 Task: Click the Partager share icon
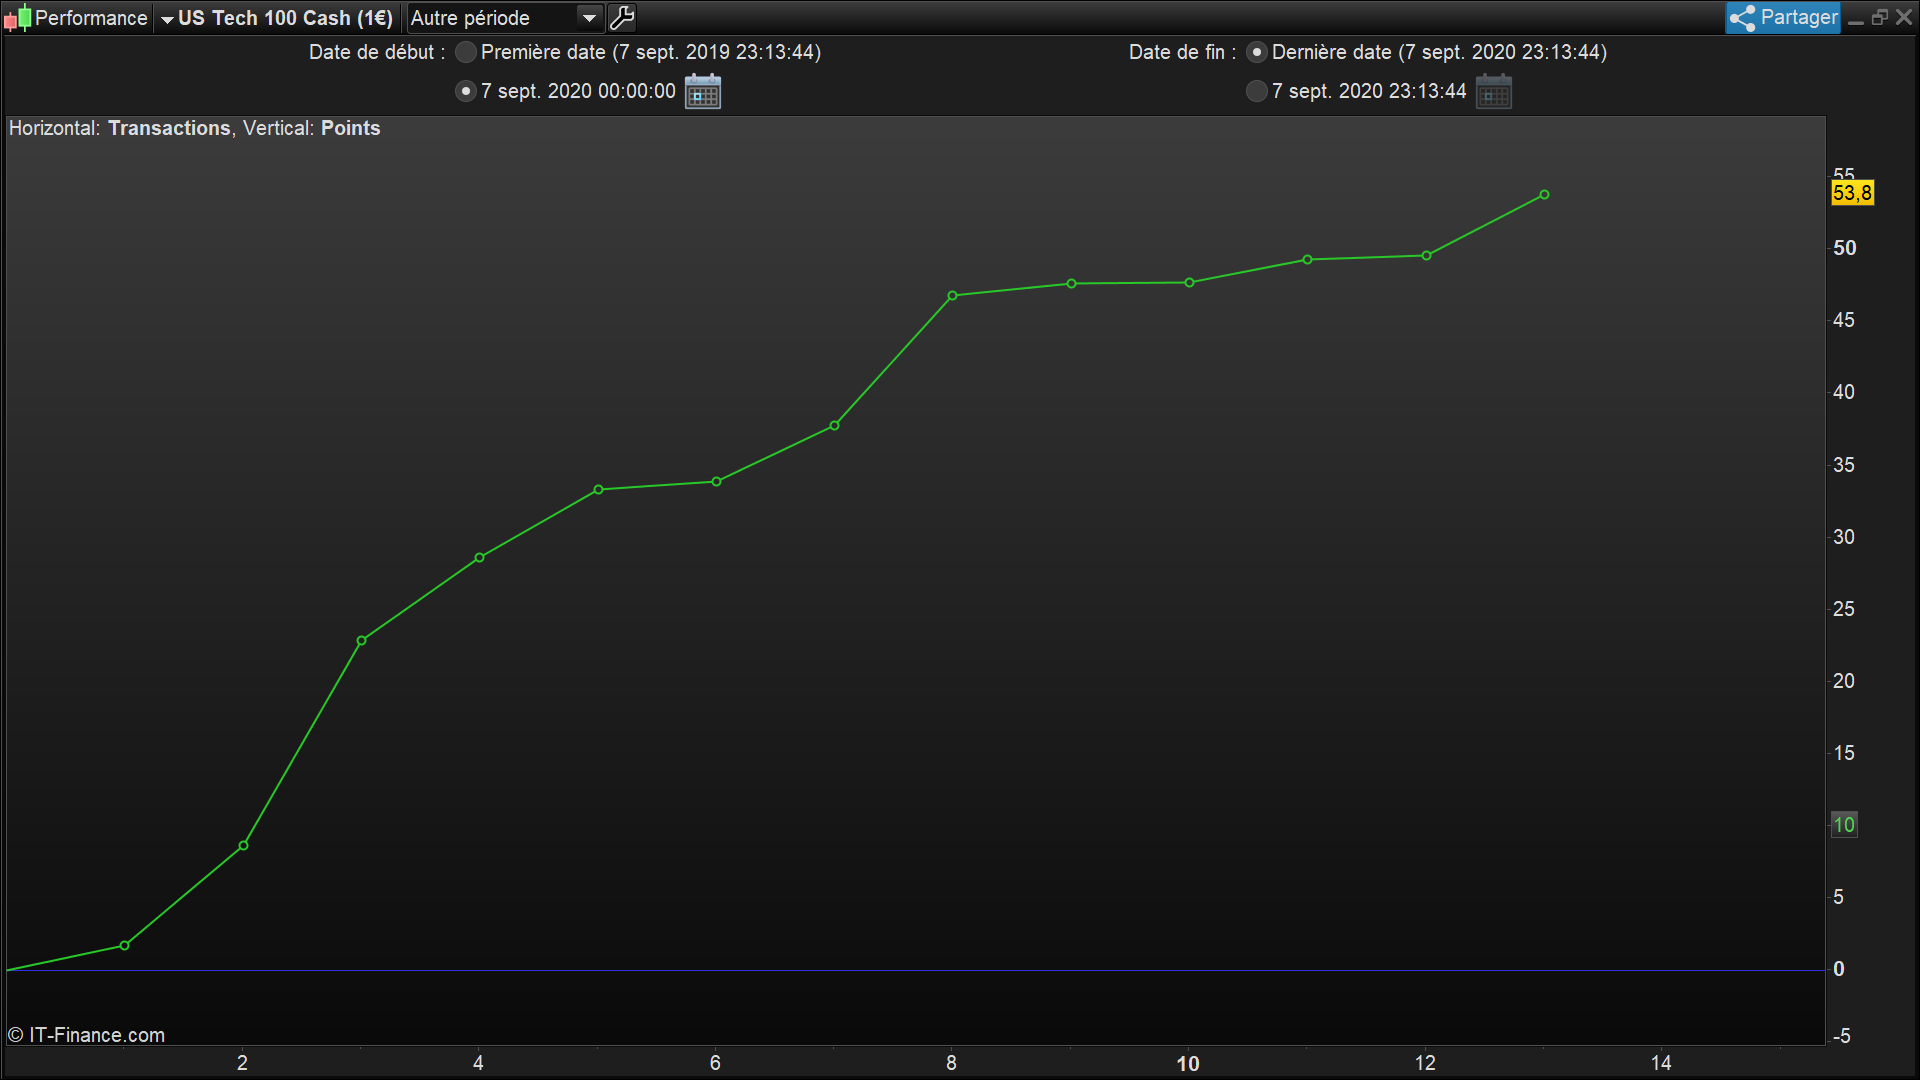click(x=1743, y=18)
